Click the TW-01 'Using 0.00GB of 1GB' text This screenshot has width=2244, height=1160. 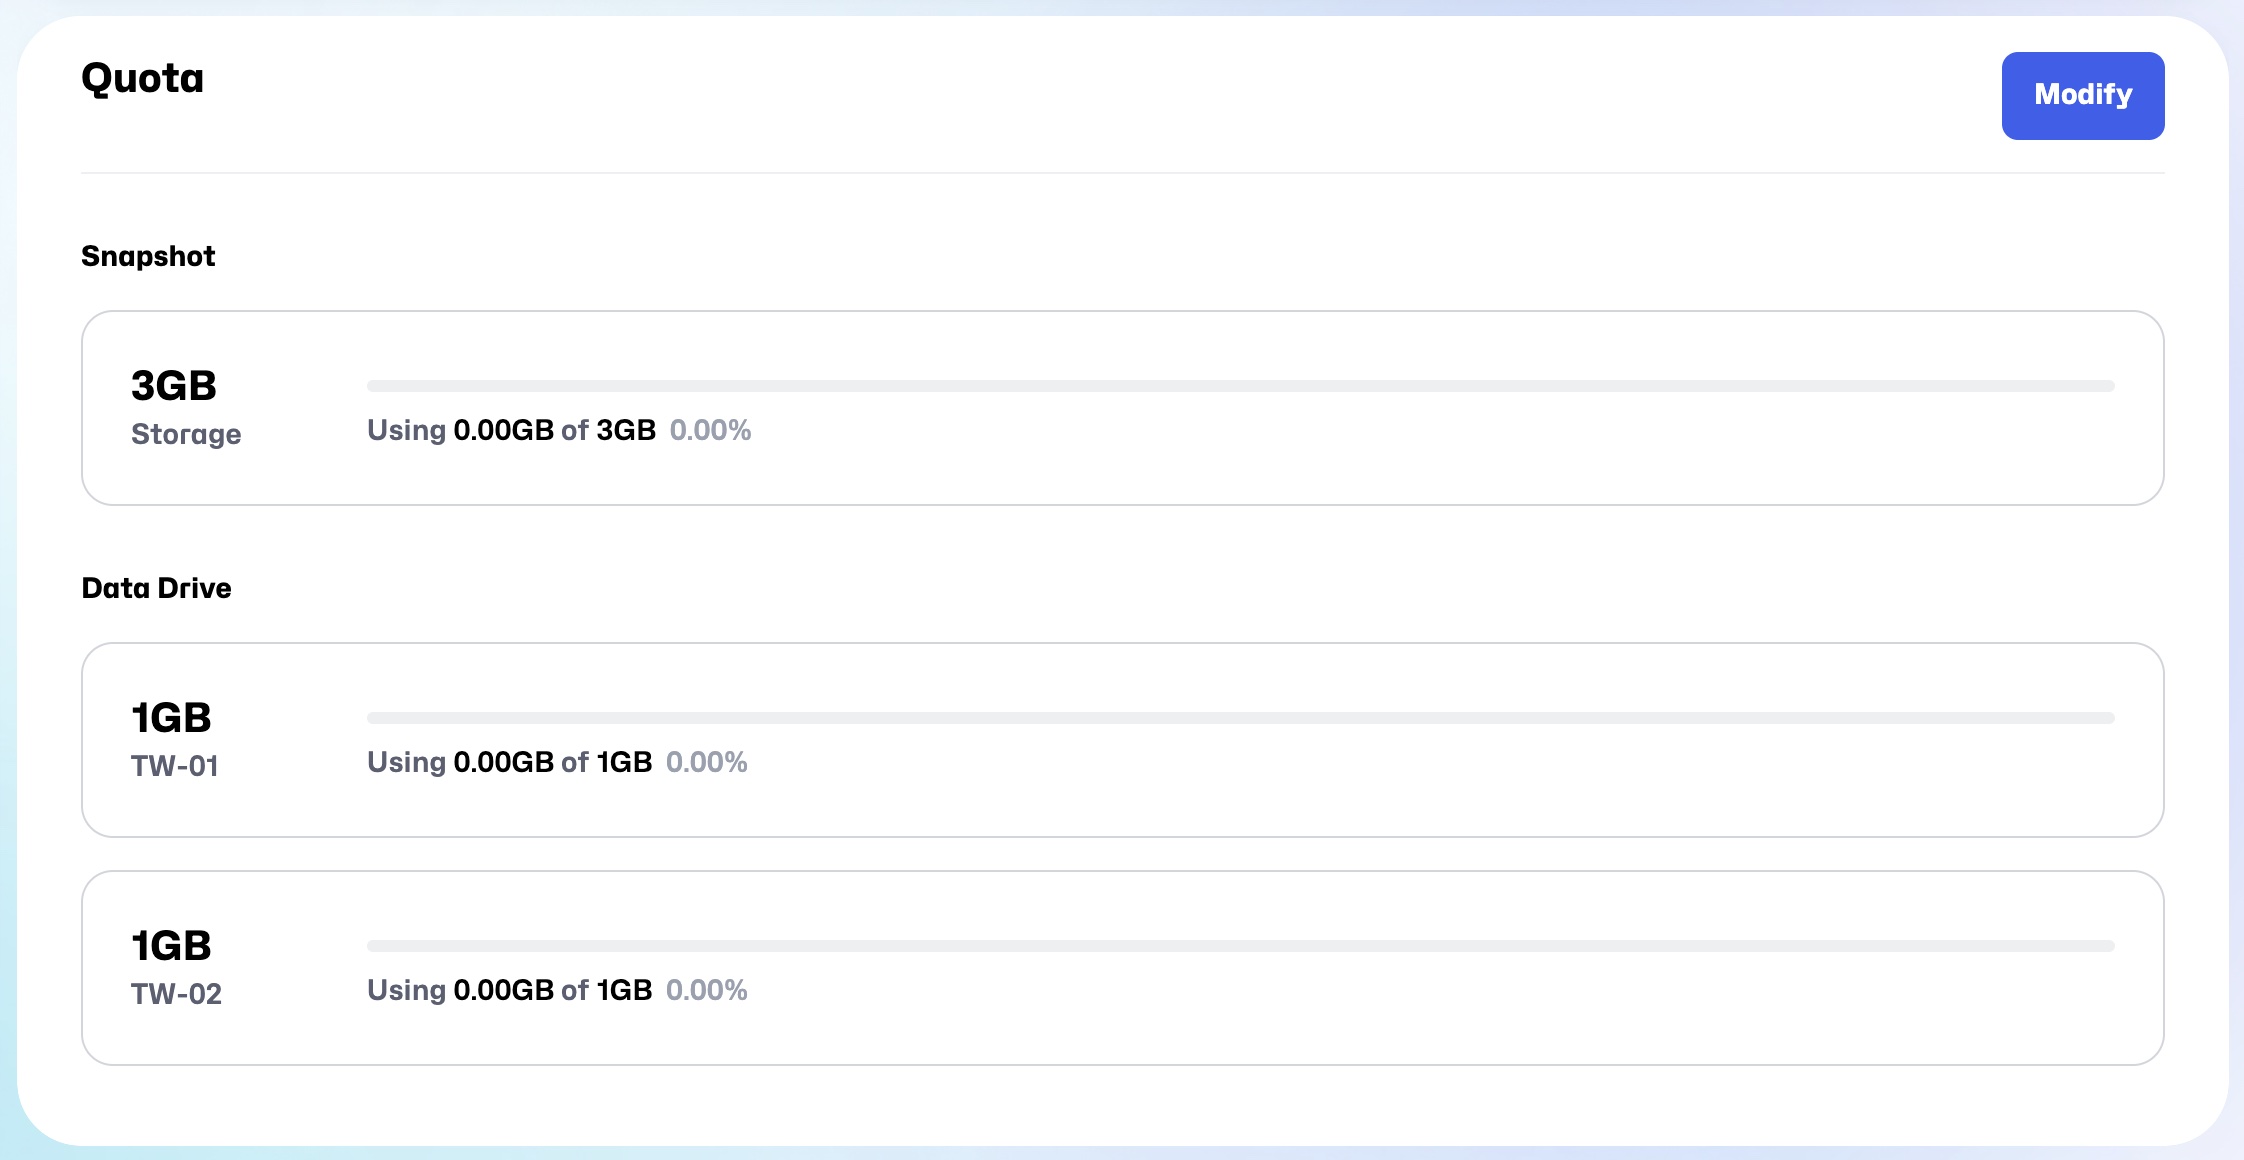click(509, 762)
